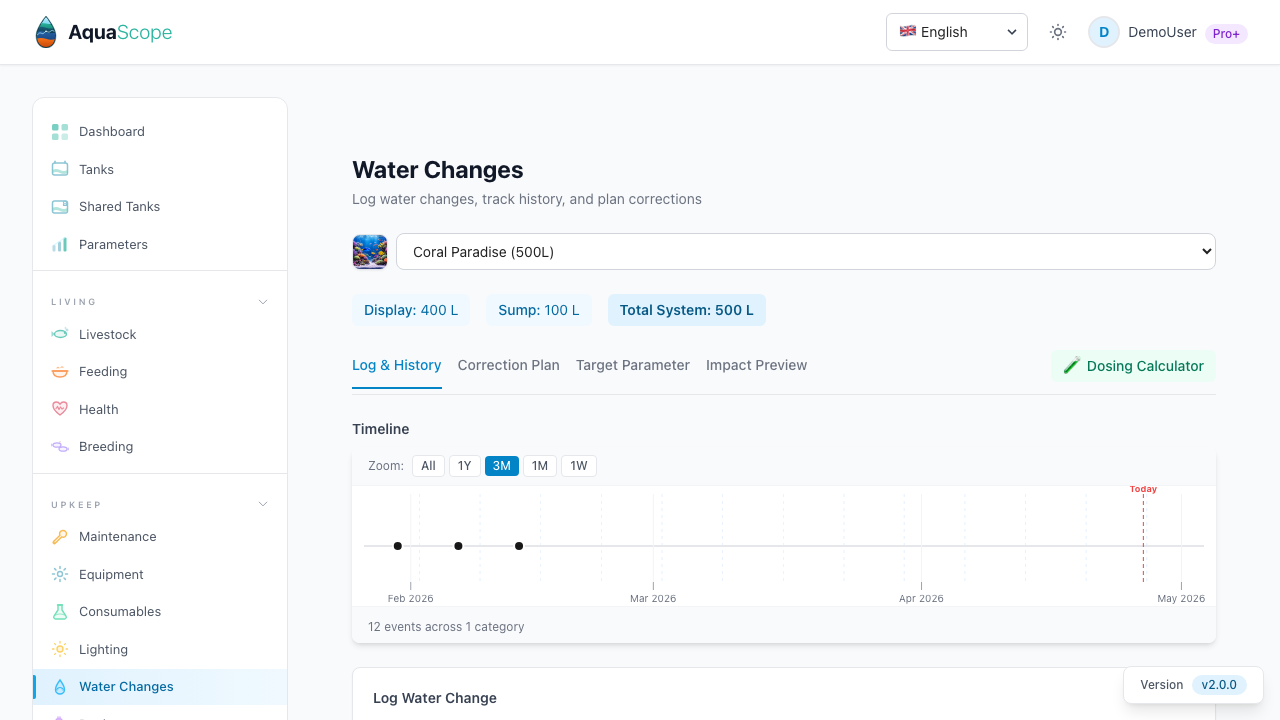This screenshot has width=1280, height=720.
Task: Open the Coral Paradise tank selector
Action: pos(806,251)
